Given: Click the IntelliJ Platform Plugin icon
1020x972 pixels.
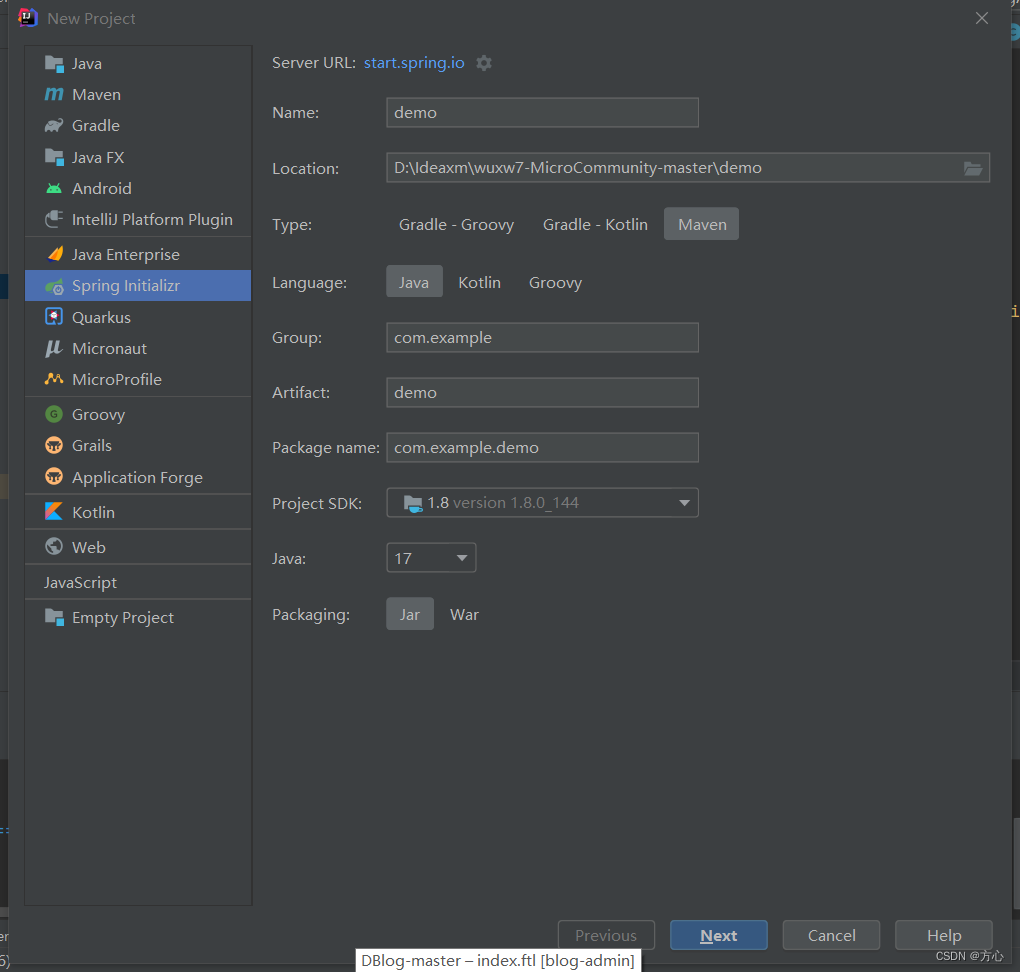Looking at the screenshot, I should 54,219.
